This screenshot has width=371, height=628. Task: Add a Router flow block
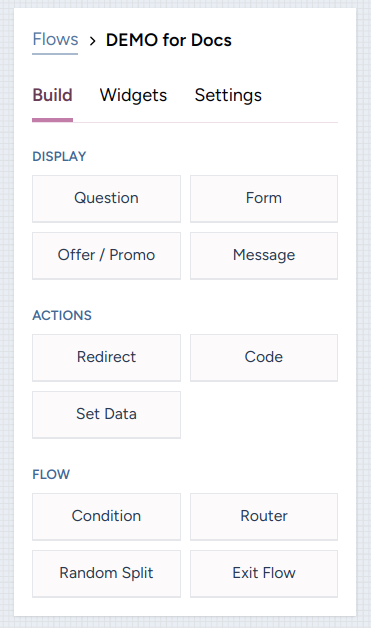(264, 517)
